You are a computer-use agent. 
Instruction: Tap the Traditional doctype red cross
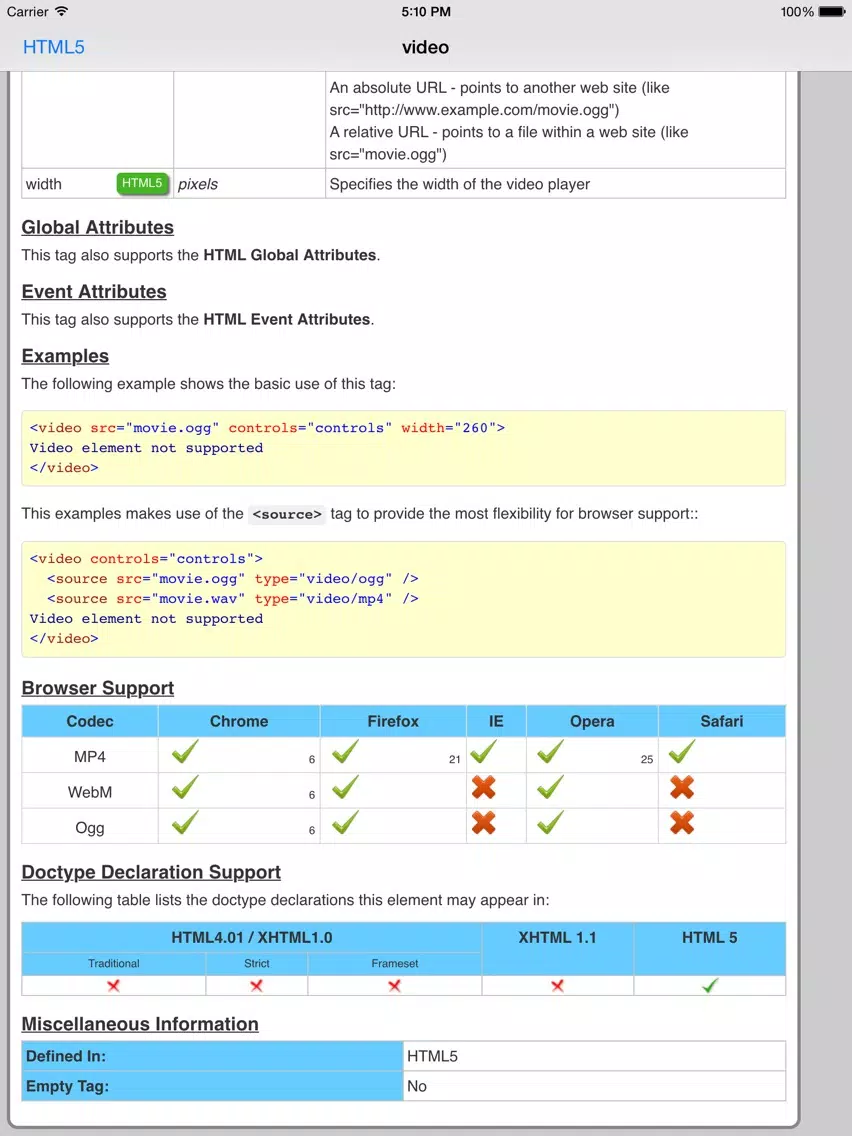click(x=114, y=986)
